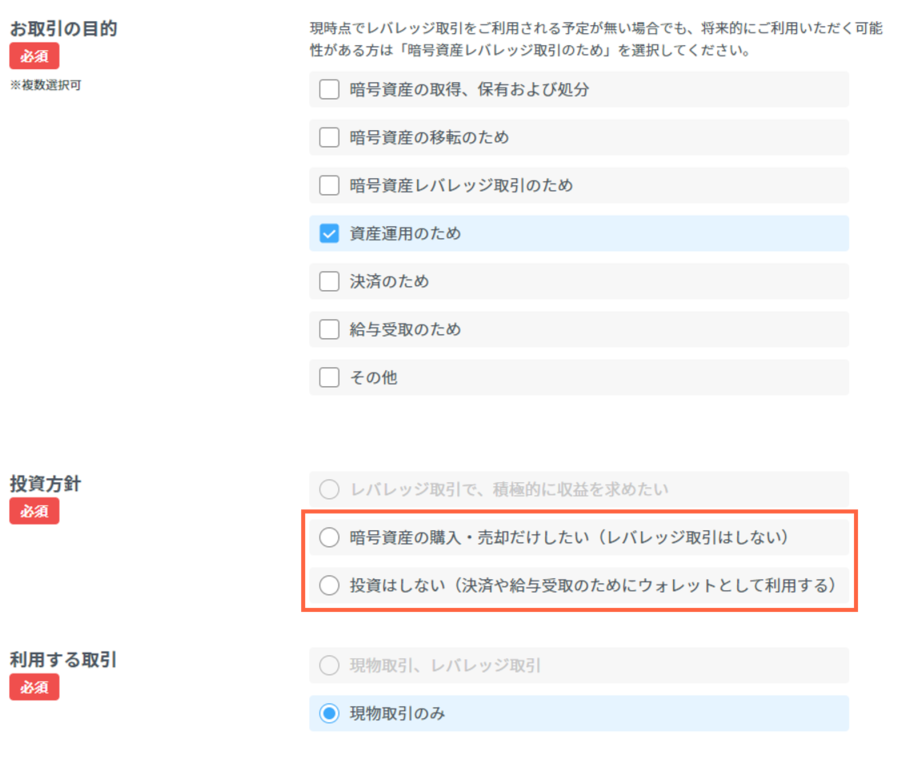Choose 暗号資産の購入・売却だけしたい radio button

pyautogui.click(x=329, y=537)
